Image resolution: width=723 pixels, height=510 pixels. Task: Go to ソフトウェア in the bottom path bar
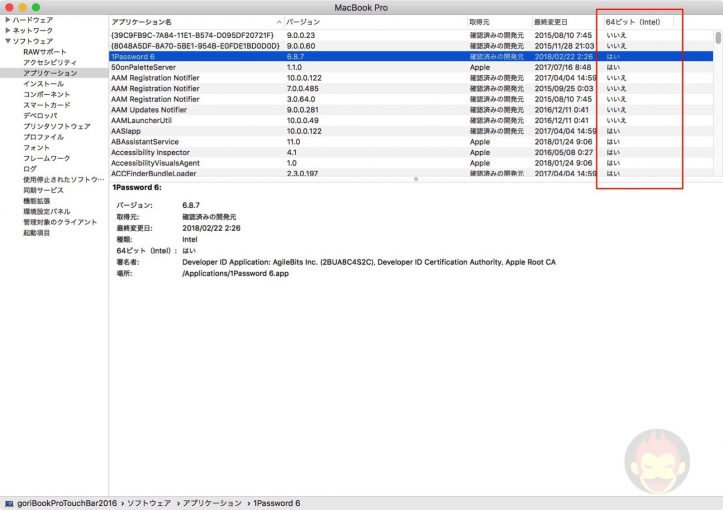(x=149, y=503)
